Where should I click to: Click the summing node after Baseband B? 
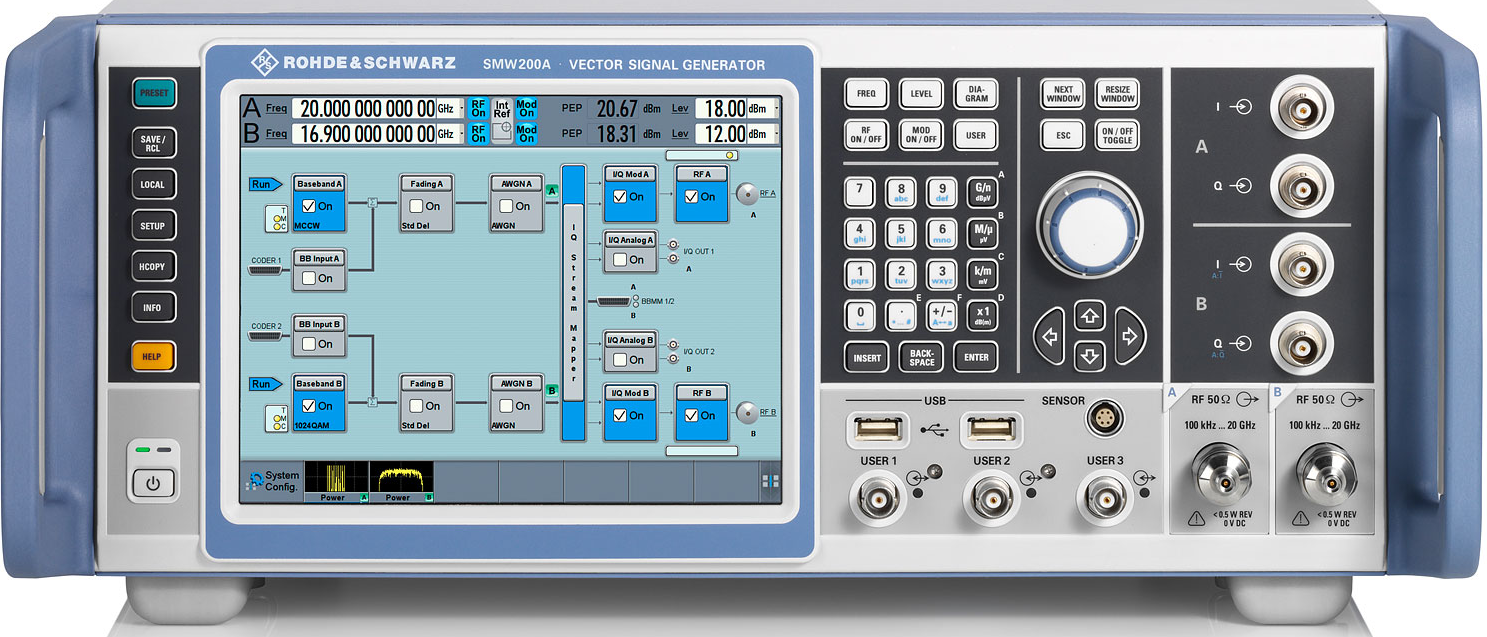pos(373,403)
